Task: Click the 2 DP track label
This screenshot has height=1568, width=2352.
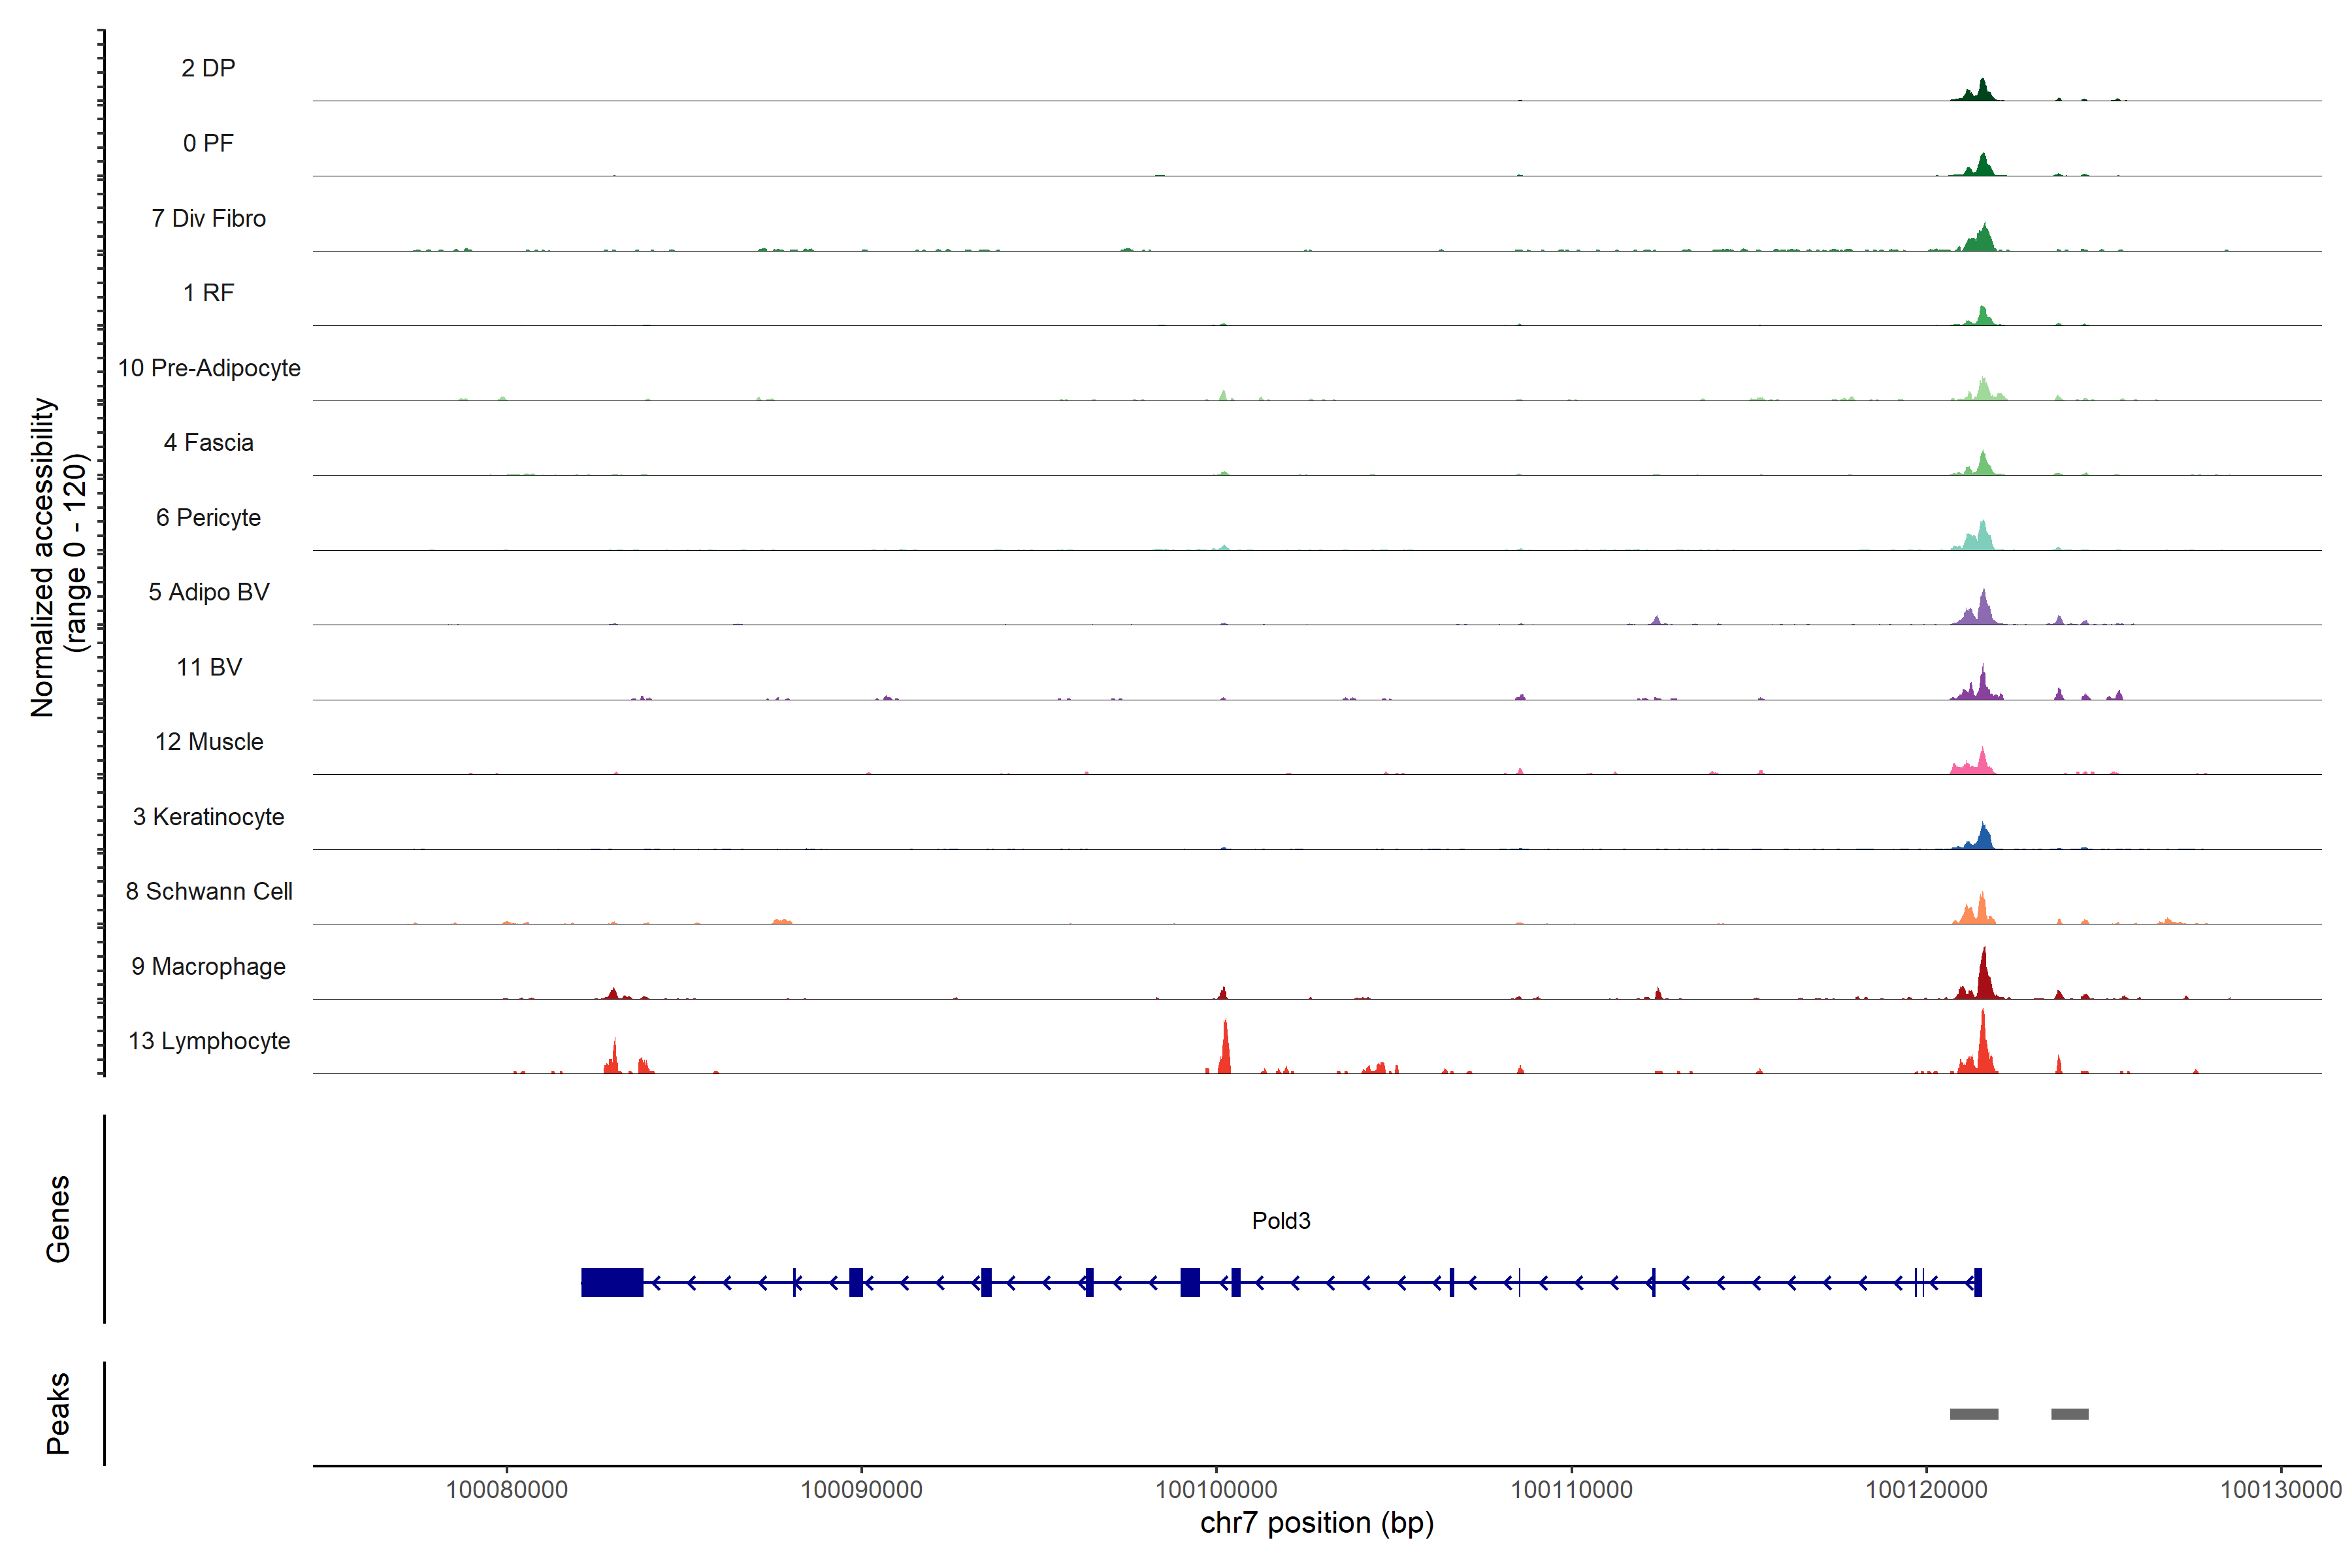Action: coord(208,68)
